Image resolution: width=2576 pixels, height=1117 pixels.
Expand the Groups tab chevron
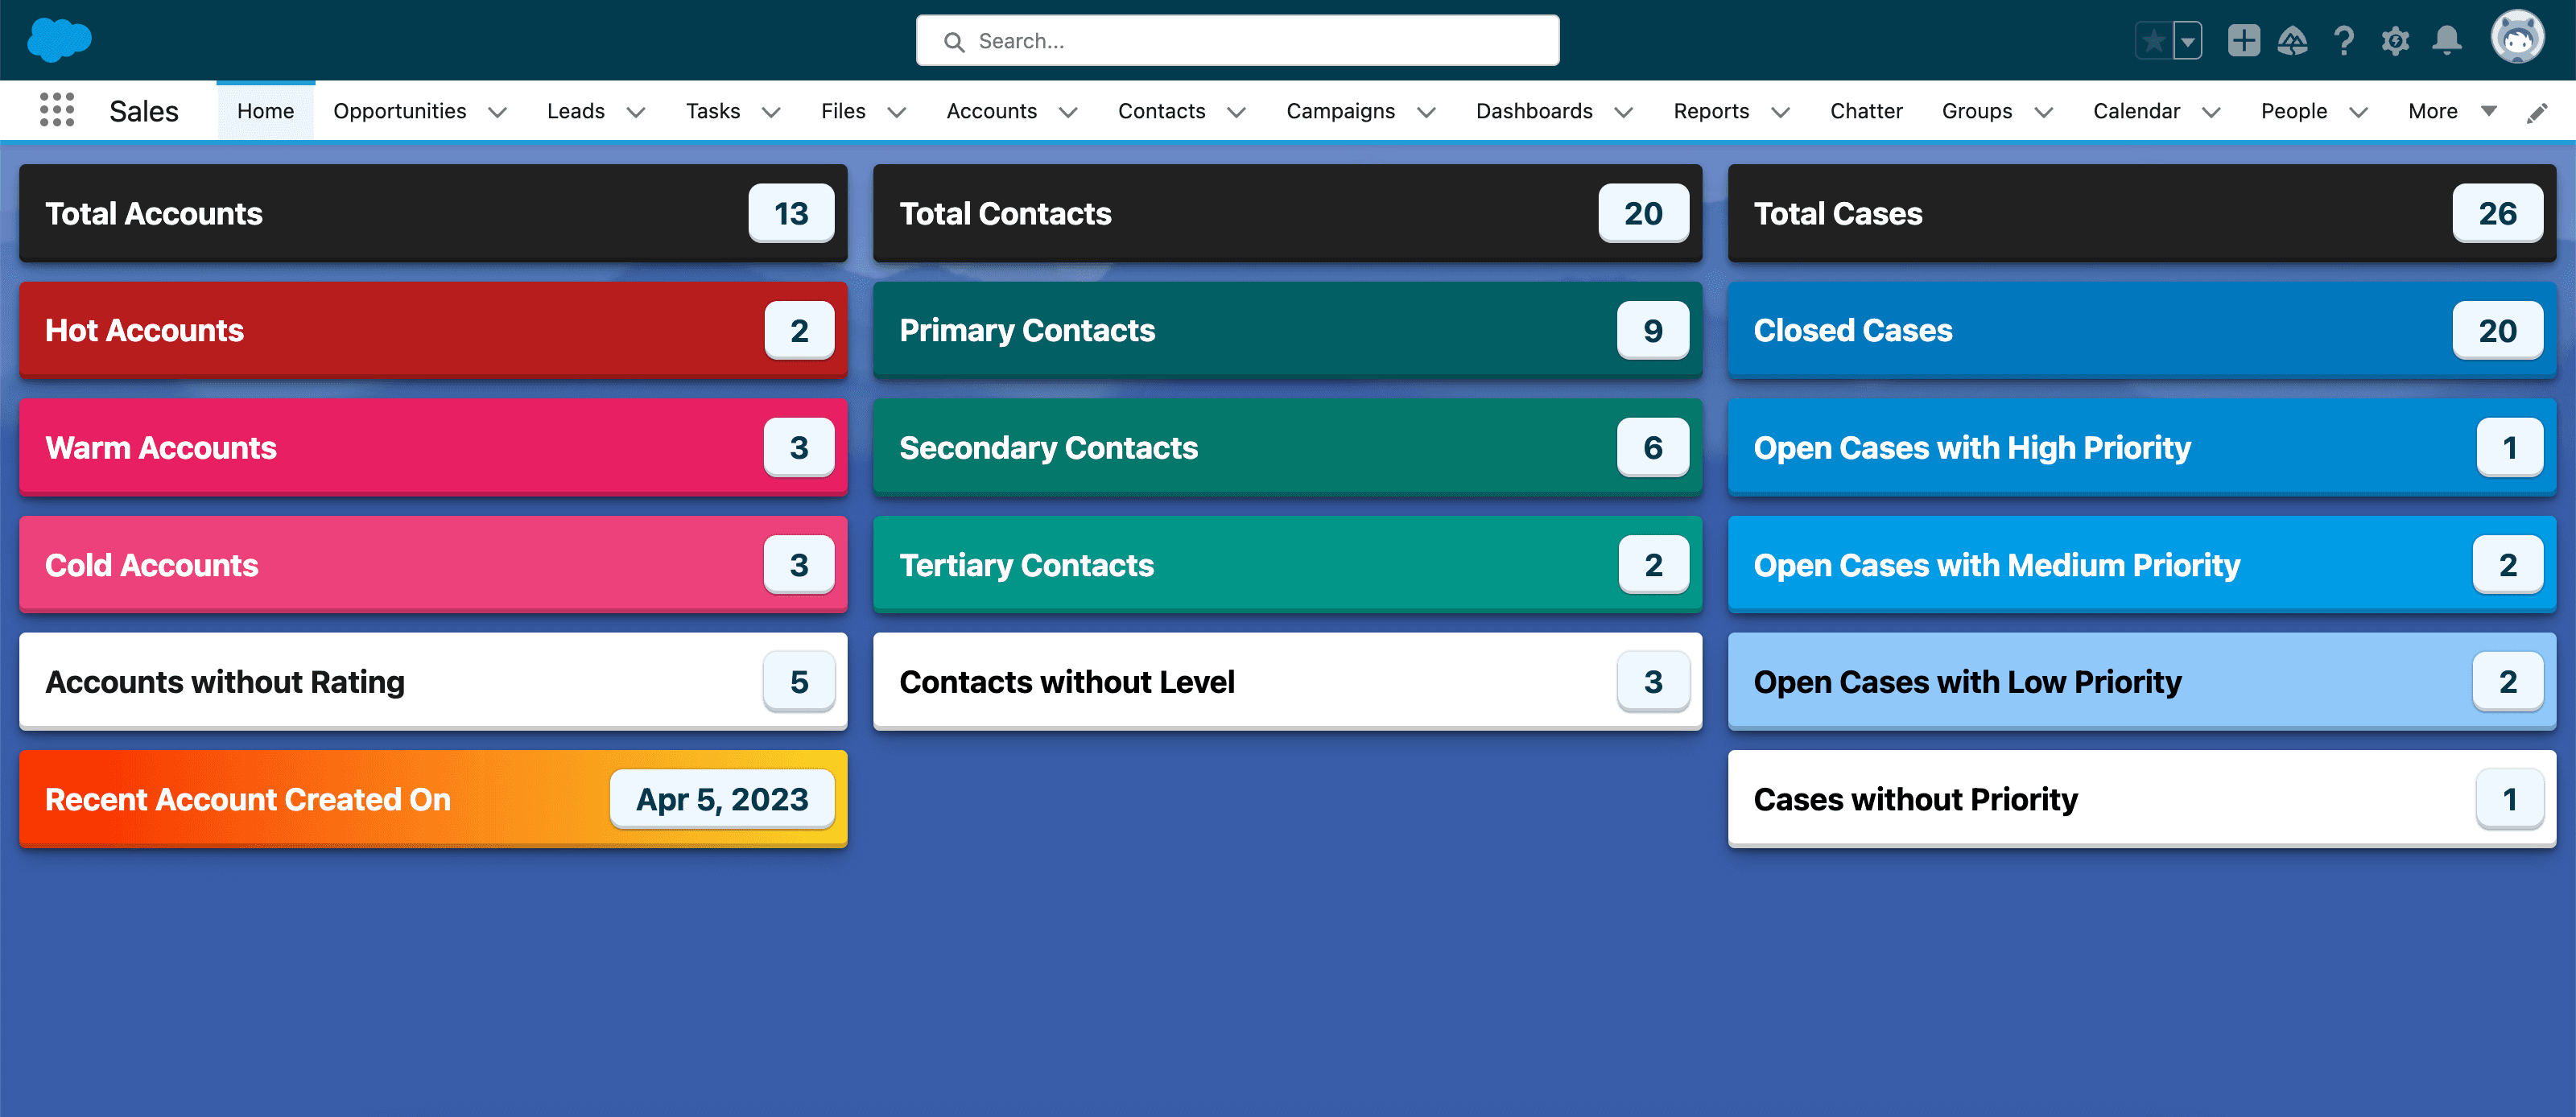2044,112
